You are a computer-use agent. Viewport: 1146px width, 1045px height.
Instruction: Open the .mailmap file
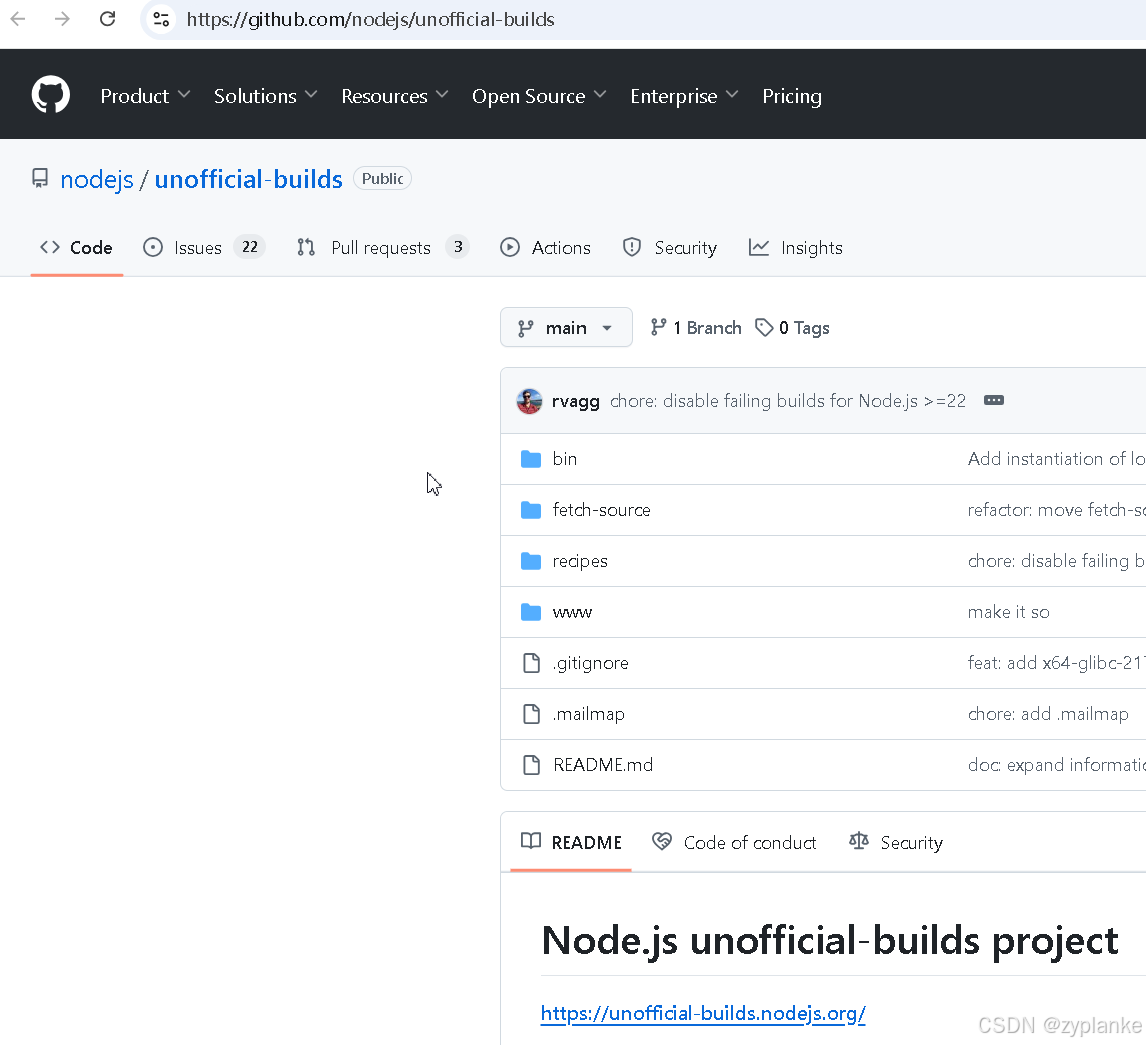pyautogui.click(x=588, y=714)
